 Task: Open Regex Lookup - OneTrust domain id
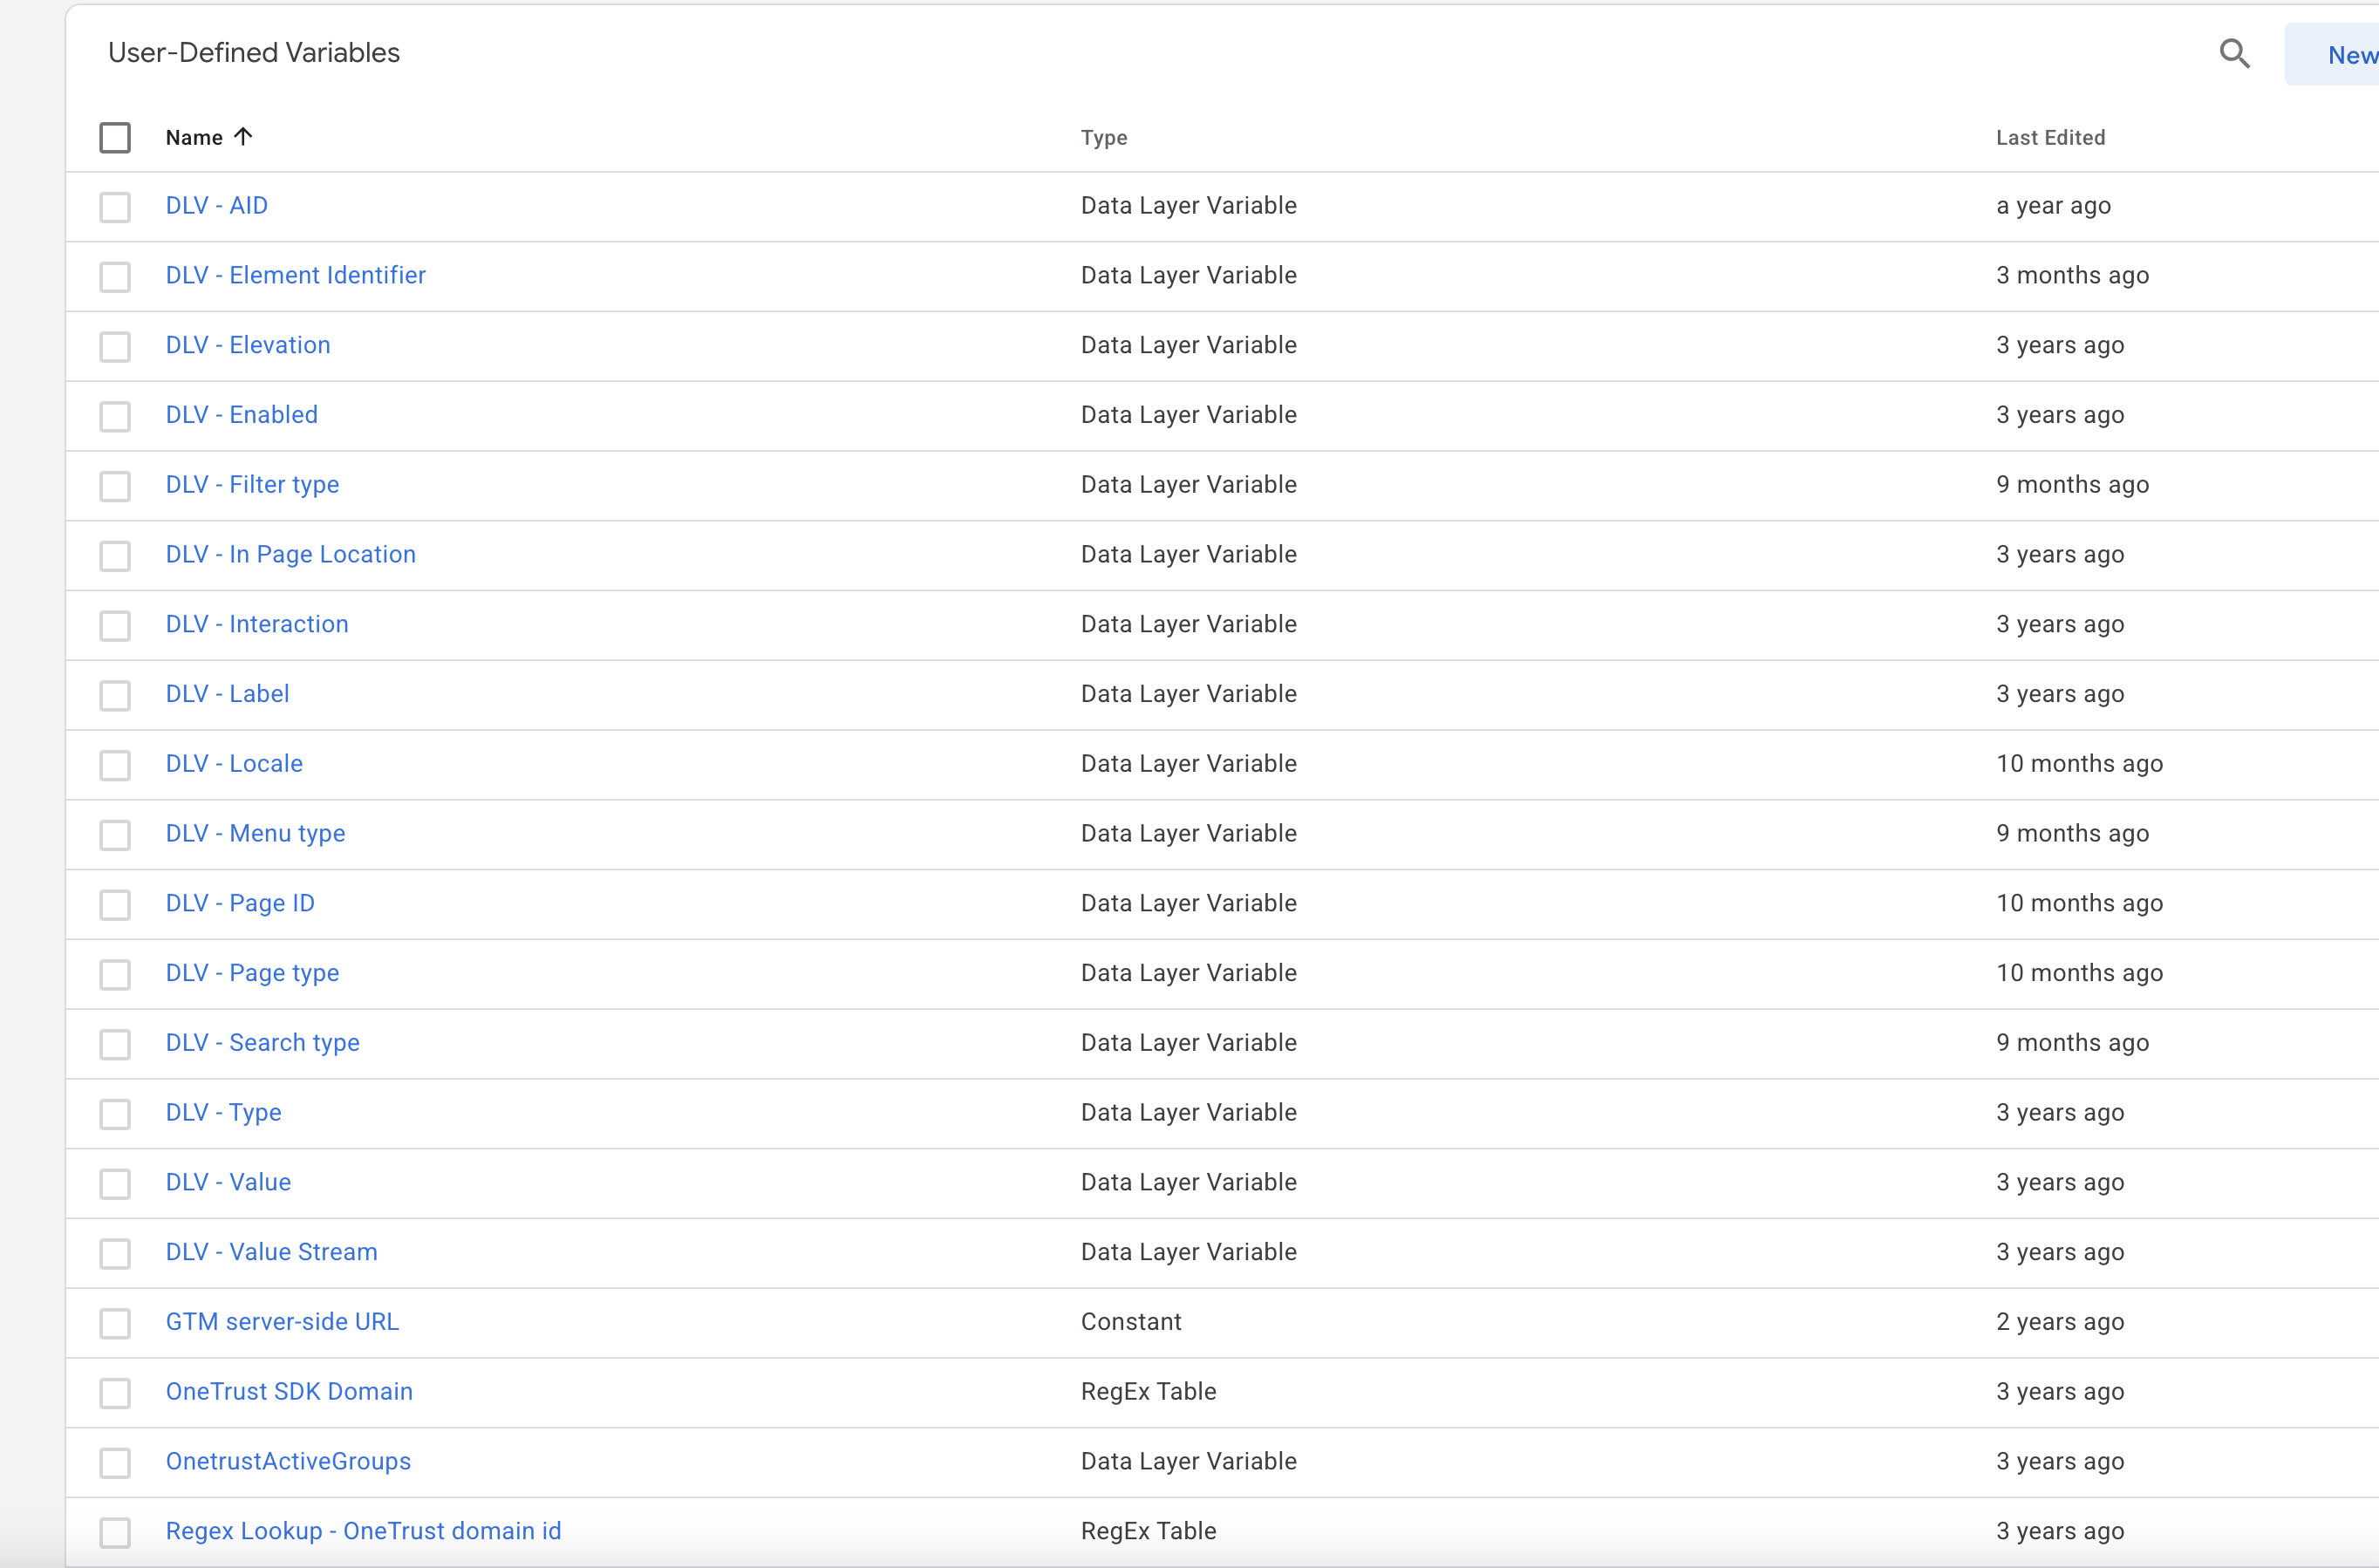[x=363, y=1531]
